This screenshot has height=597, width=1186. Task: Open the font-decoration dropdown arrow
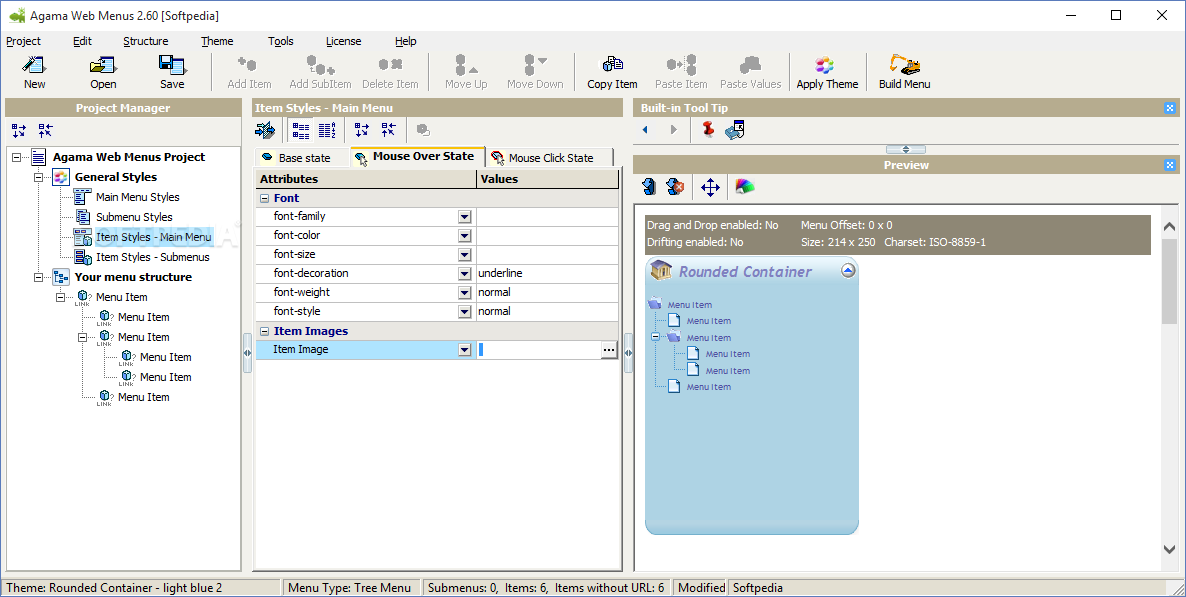point(464,273)
